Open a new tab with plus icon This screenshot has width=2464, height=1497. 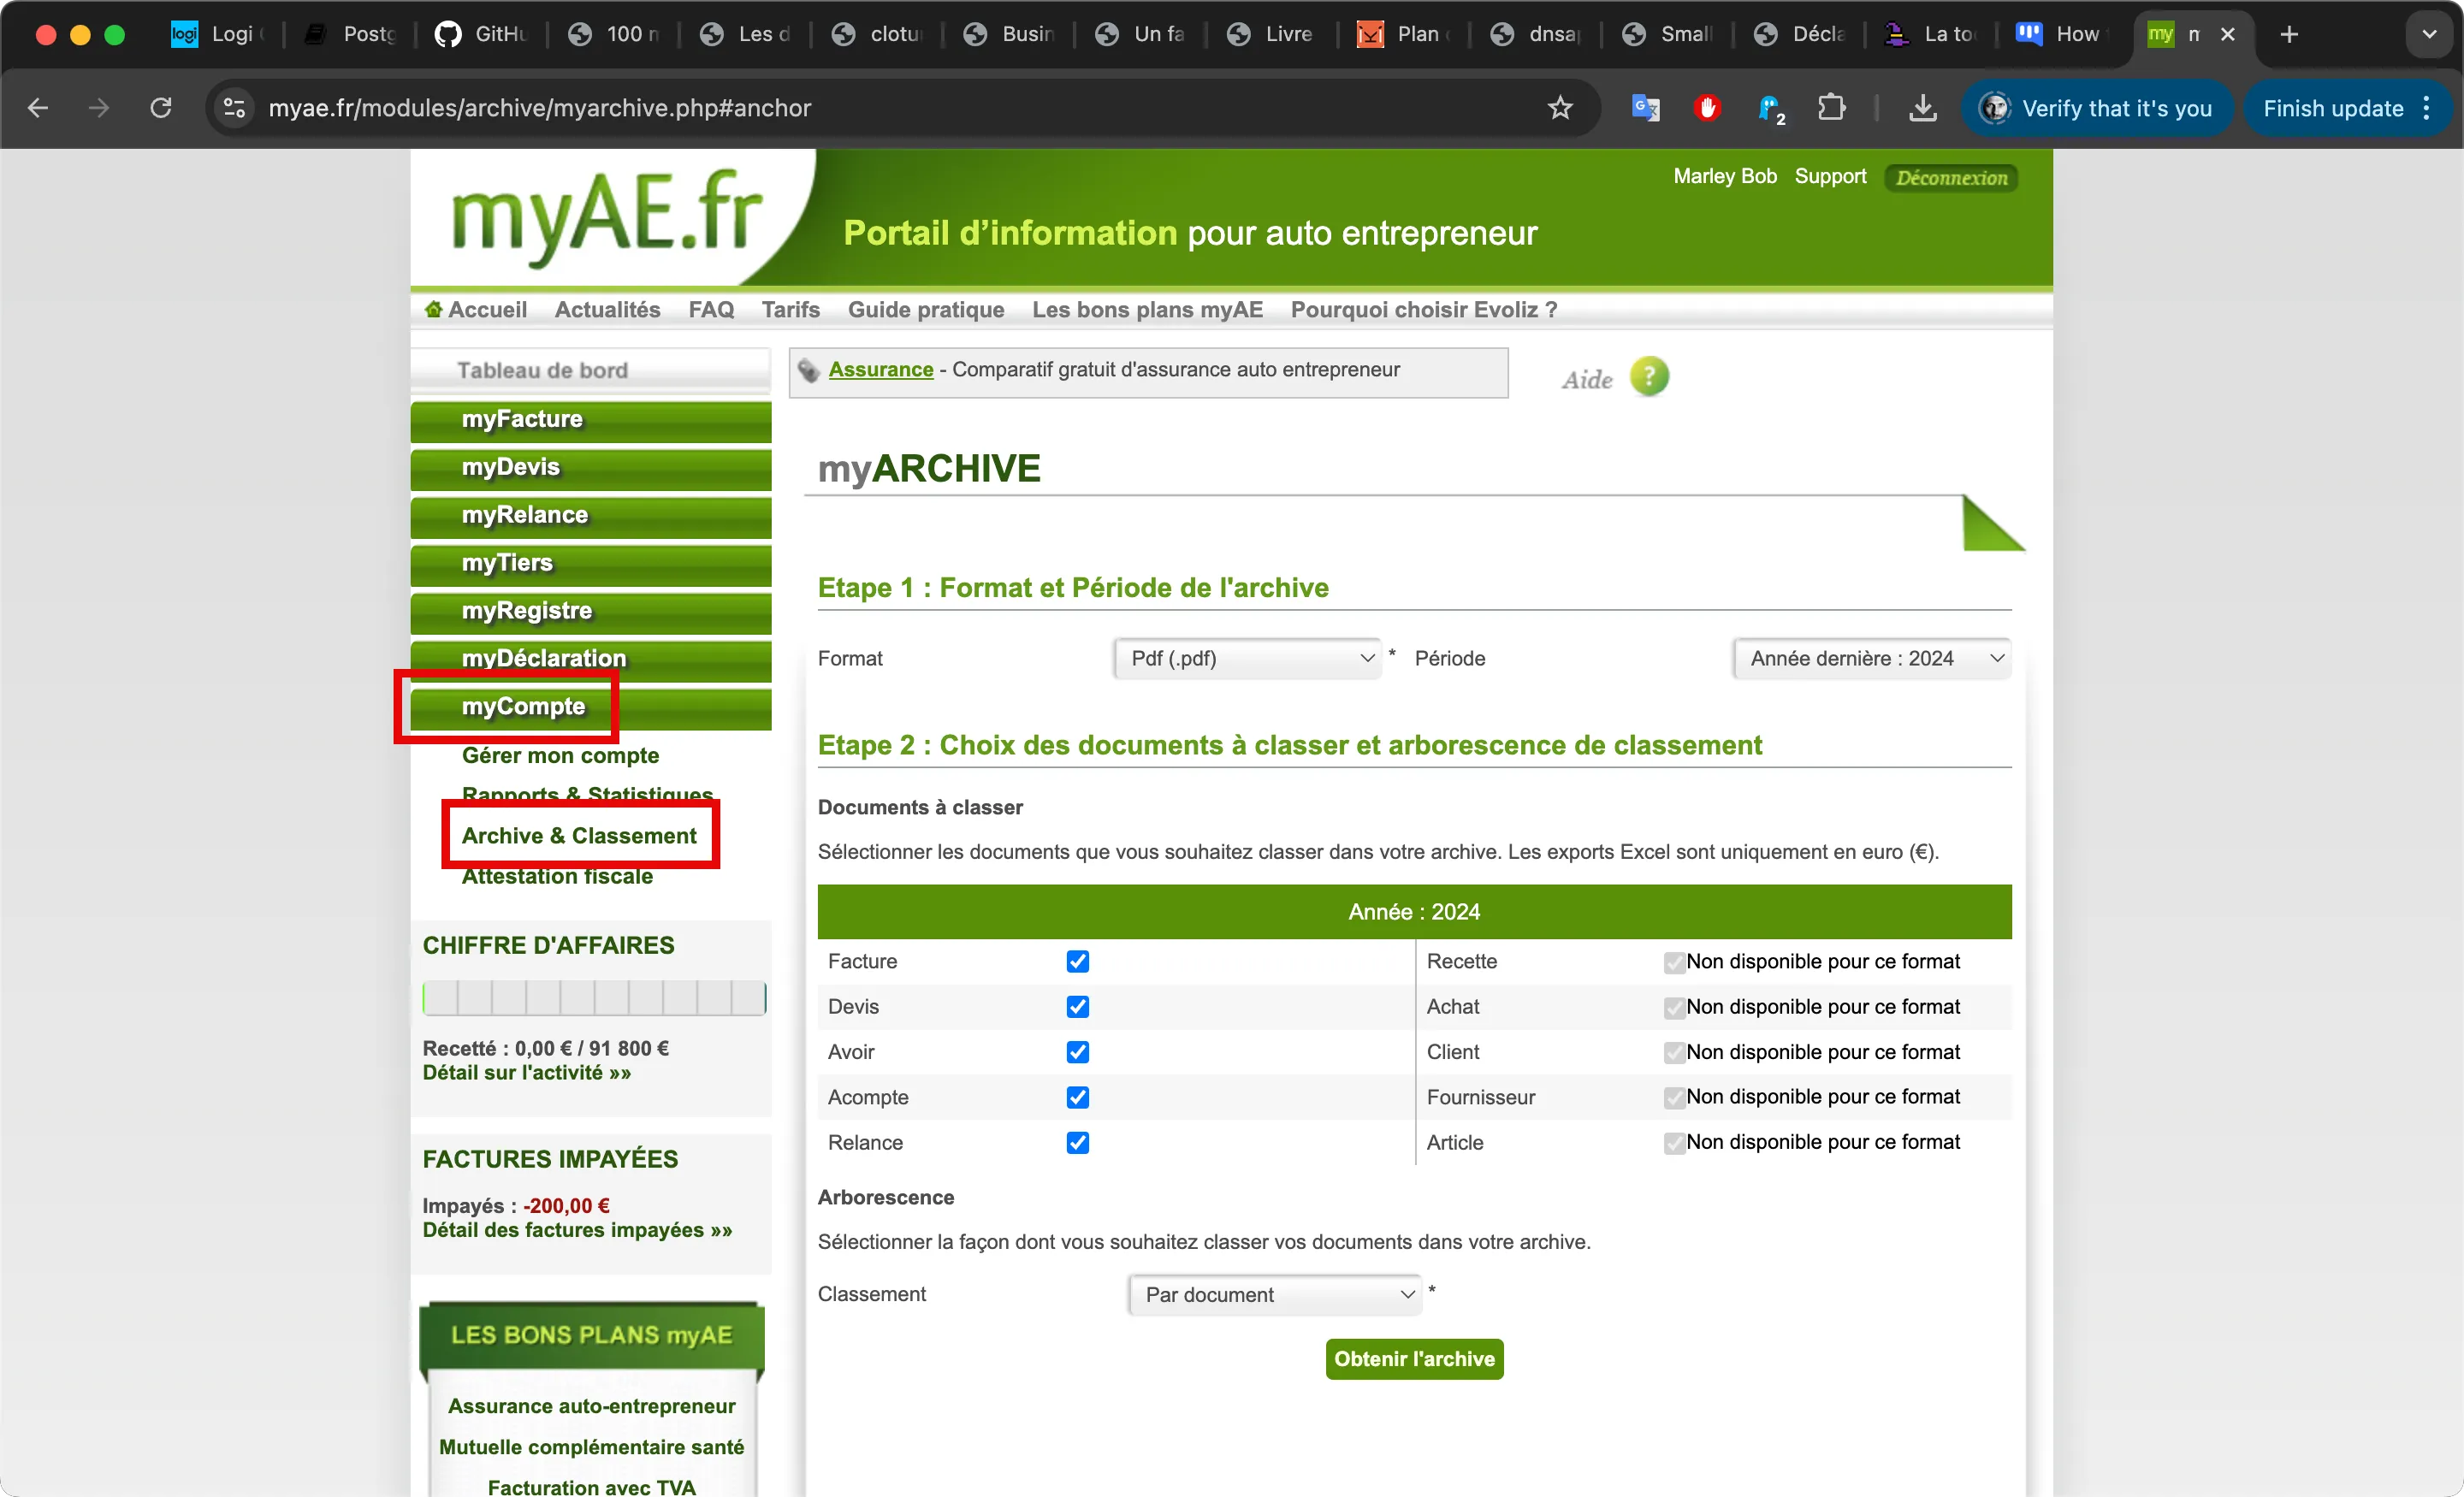2289,35
